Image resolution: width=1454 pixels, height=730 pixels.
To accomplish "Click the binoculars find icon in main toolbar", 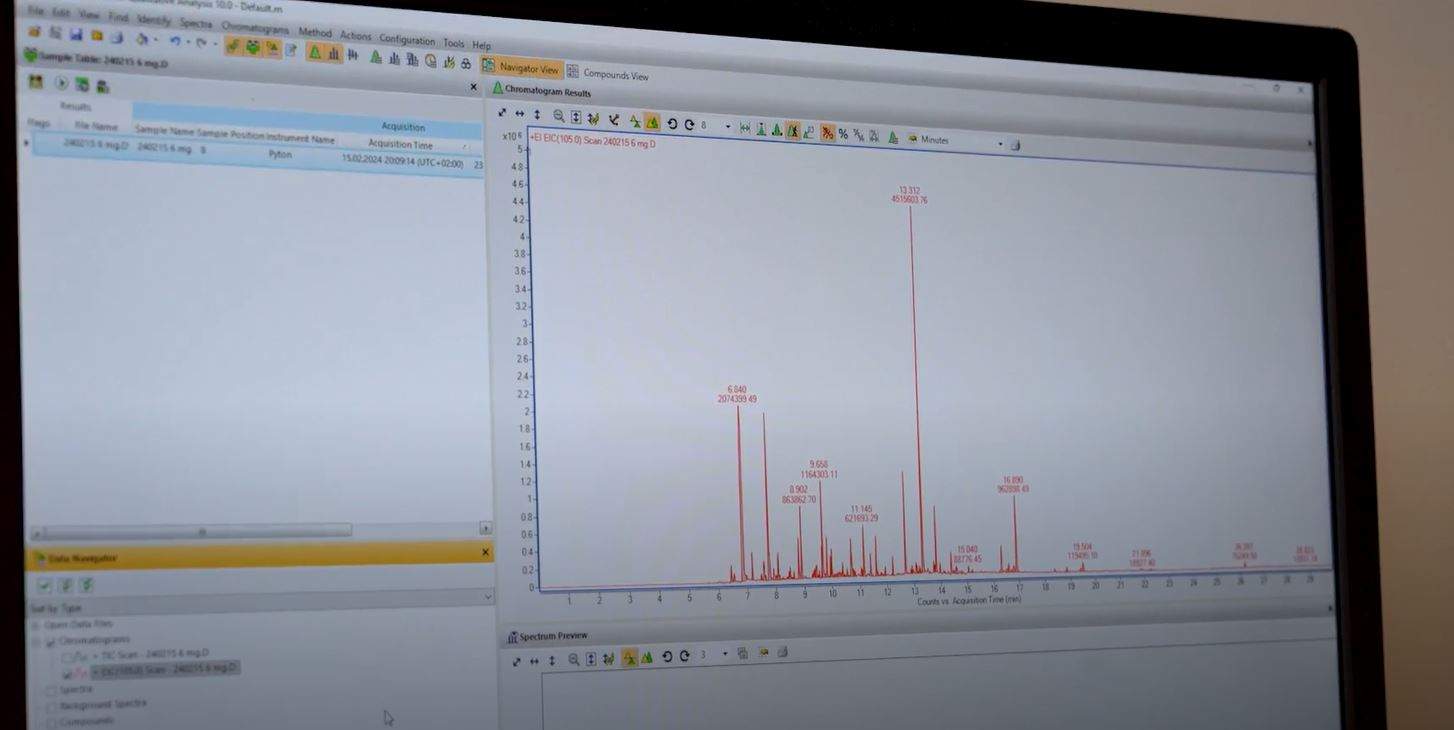I will [466, 63].
